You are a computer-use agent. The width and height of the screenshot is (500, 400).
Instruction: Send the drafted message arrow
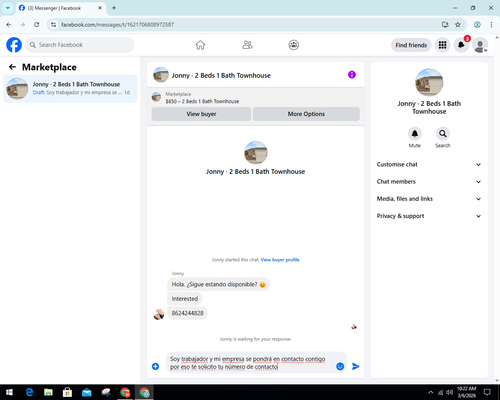[x=356, y=366]
